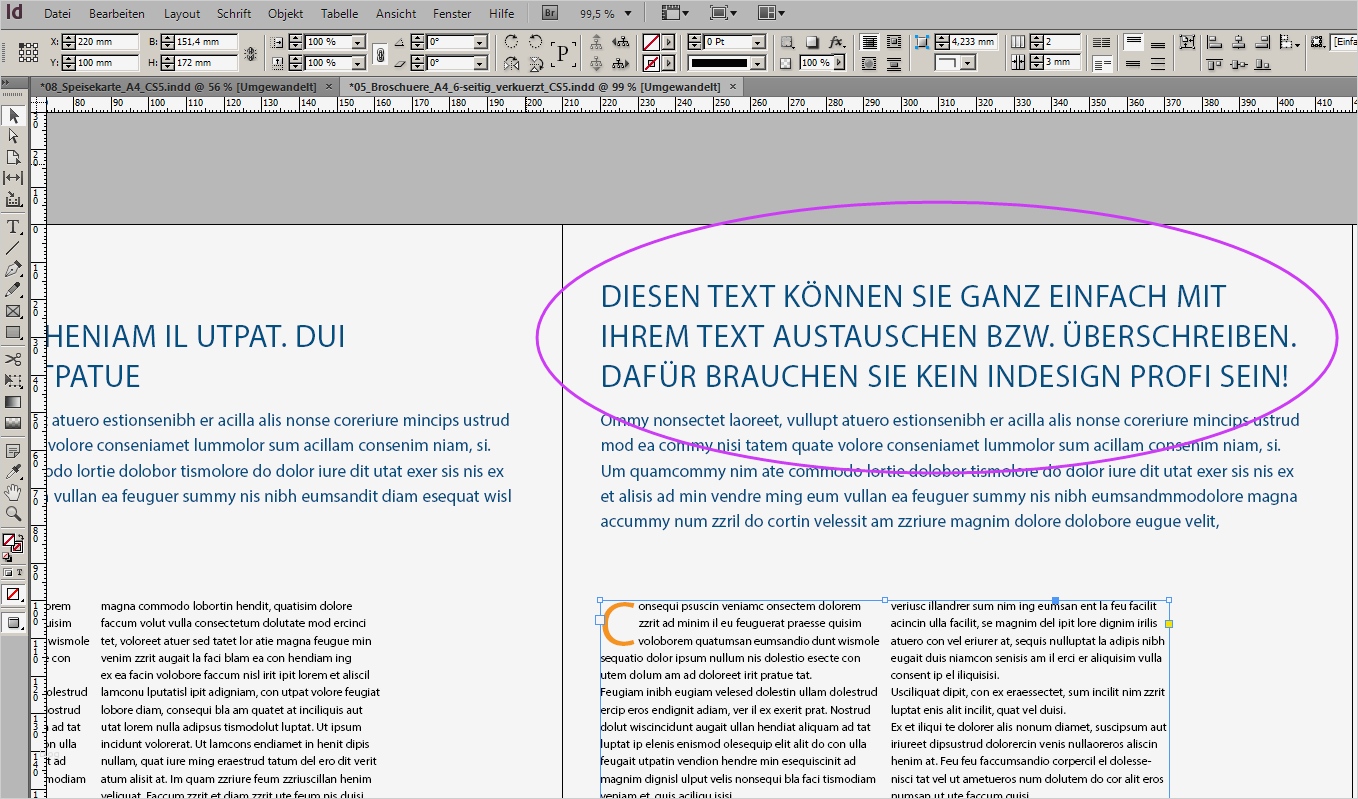Screen dimensions: 1358x799
Task: Select the Type tool in toolbox
Action: [x=14, y=227]
